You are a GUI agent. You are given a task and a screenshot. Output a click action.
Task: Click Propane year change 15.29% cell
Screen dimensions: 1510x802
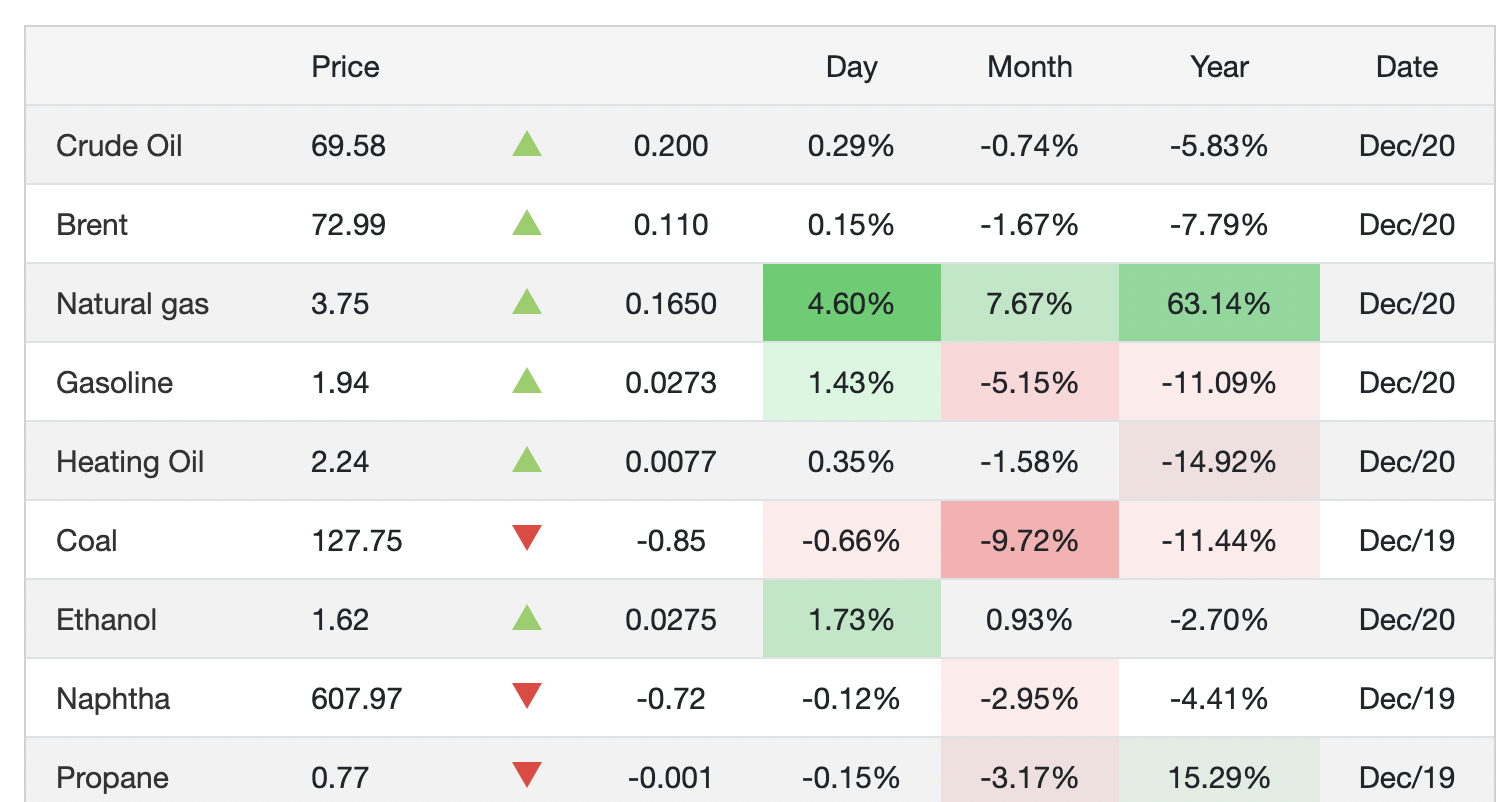pos(1220,771)
